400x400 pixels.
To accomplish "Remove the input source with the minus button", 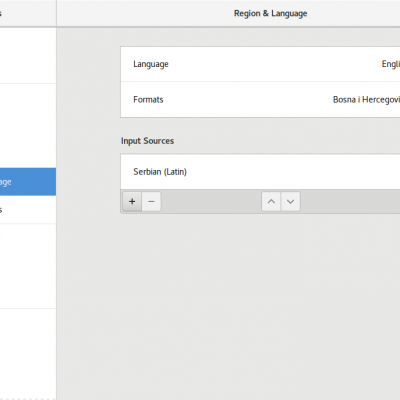I will click(151, 201).
